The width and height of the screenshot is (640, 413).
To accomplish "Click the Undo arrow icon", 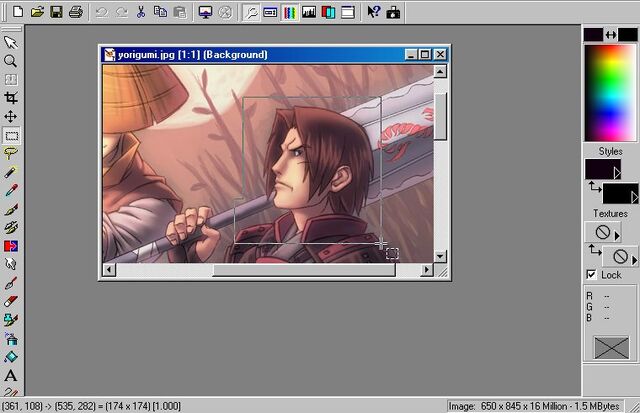I will click(x=102, y=12).
